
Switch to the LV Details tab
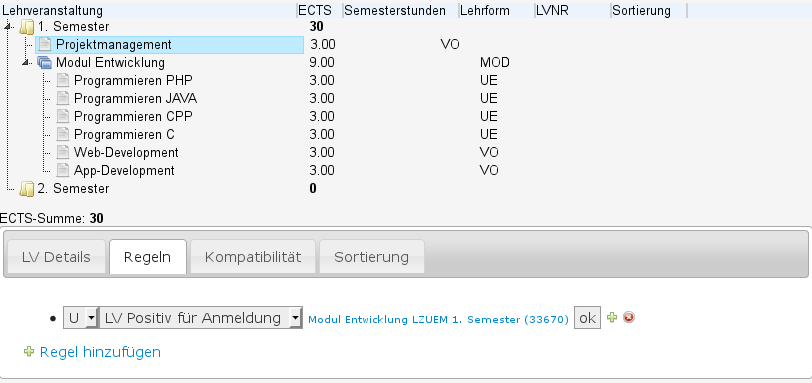(x=56, y=257)
